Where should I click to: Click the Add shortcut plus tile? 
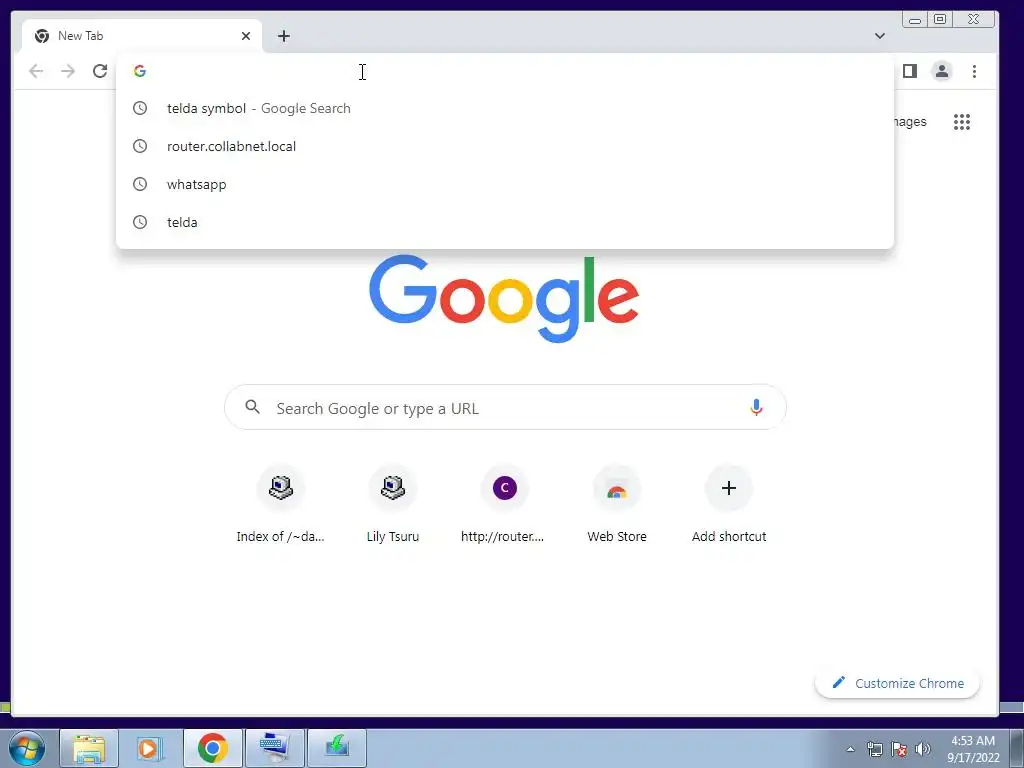[729, 504]
